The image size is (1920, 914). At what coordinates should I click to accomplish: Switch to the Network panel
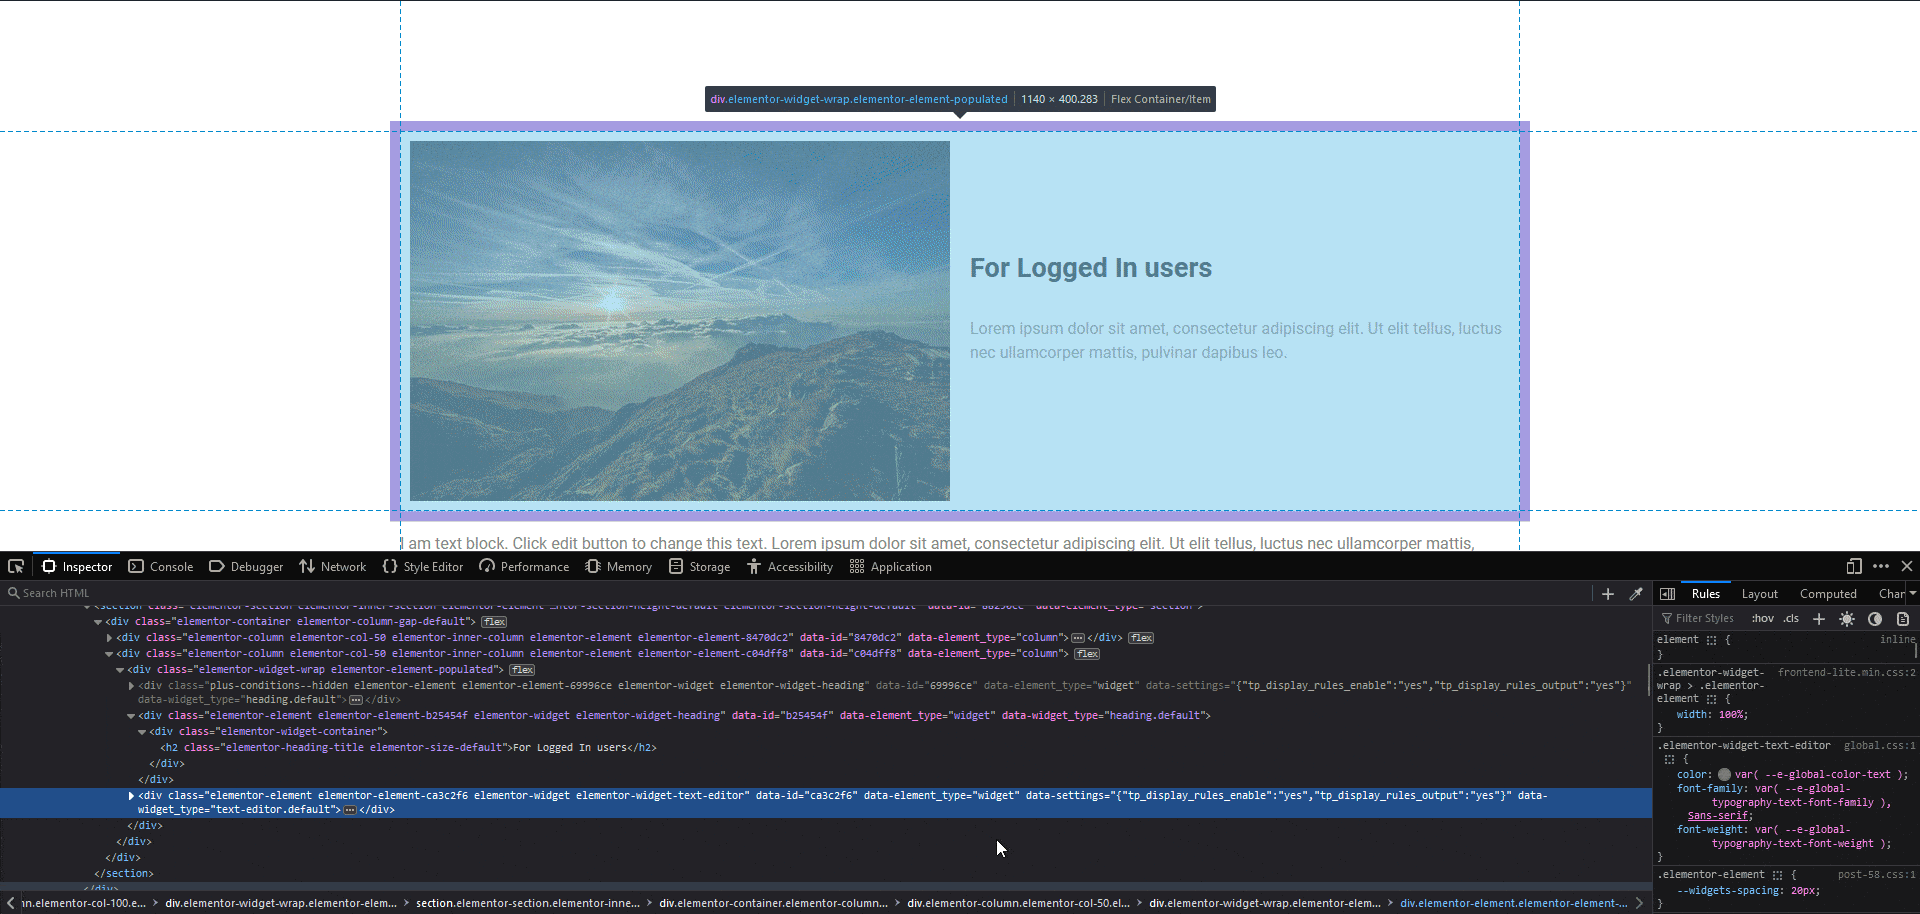coord(333,567)
